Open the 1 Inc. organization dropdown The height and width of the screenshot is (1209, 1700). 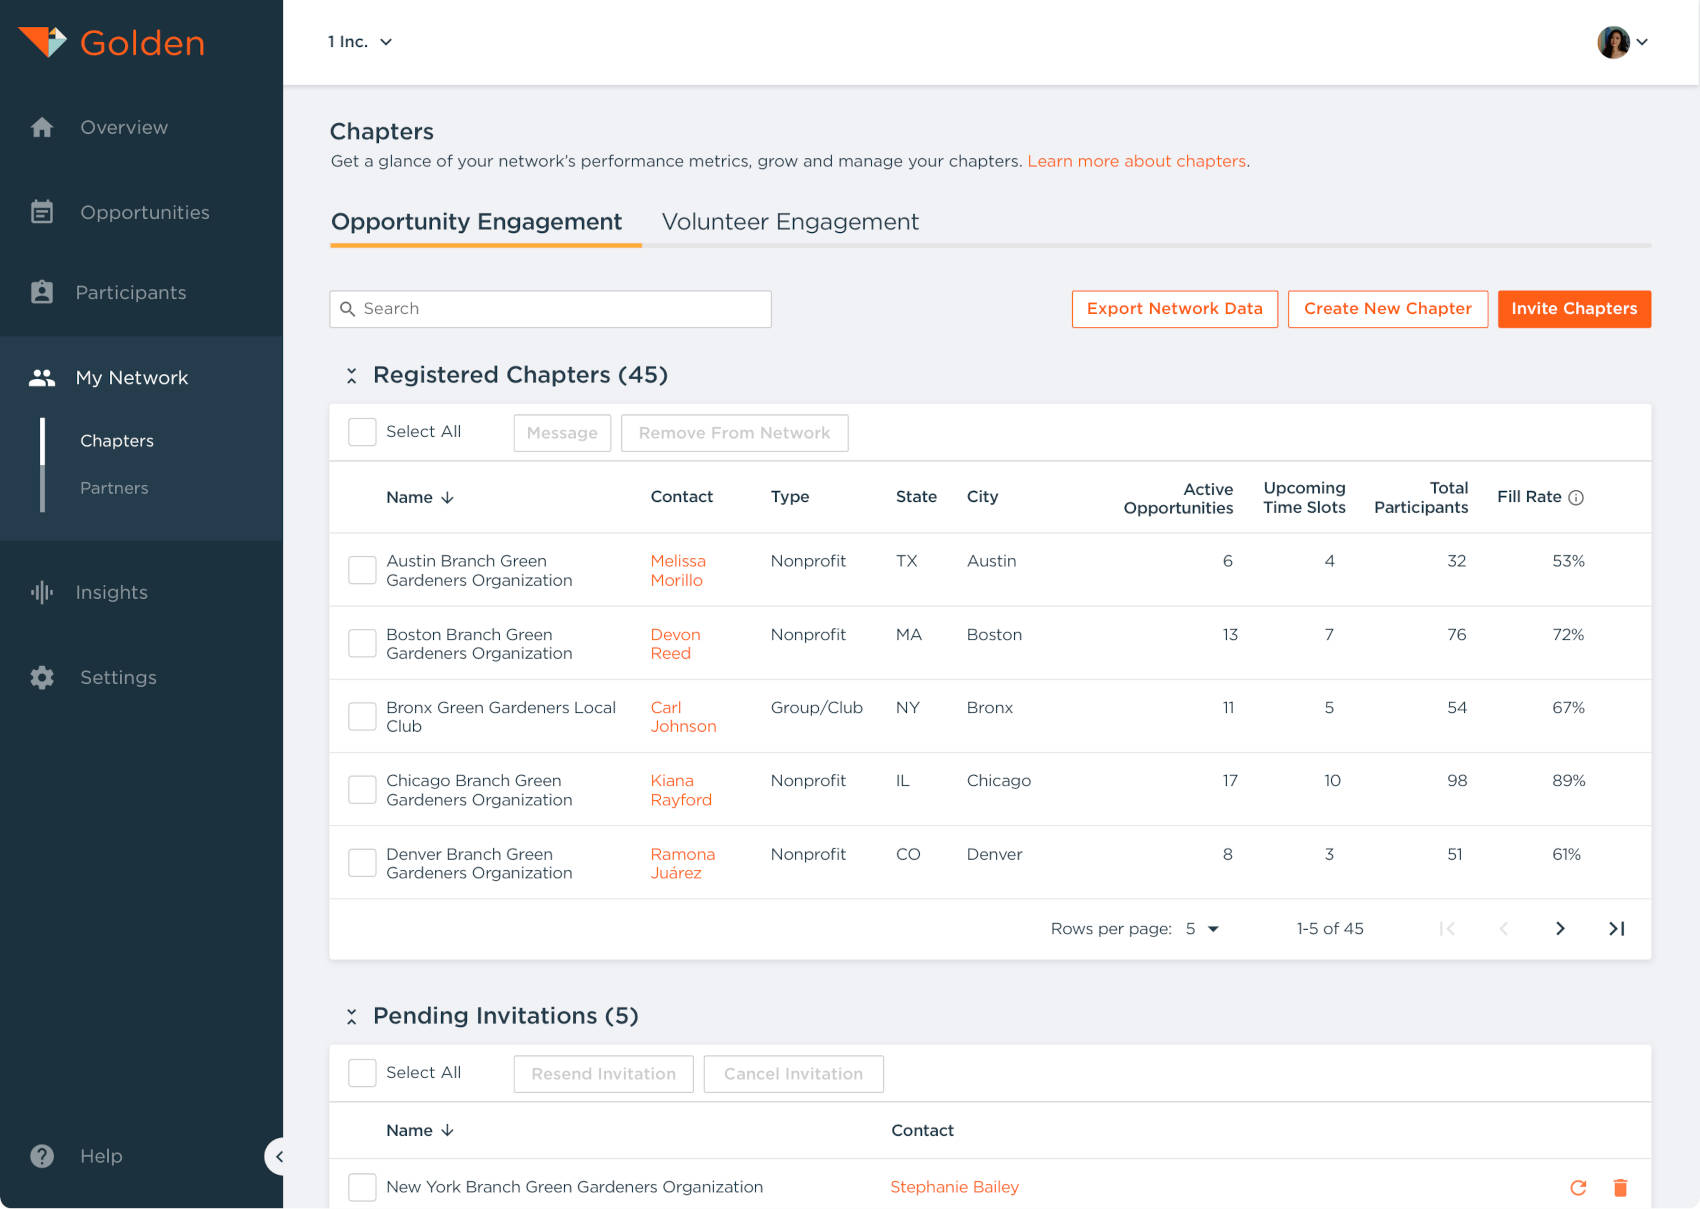360,42
